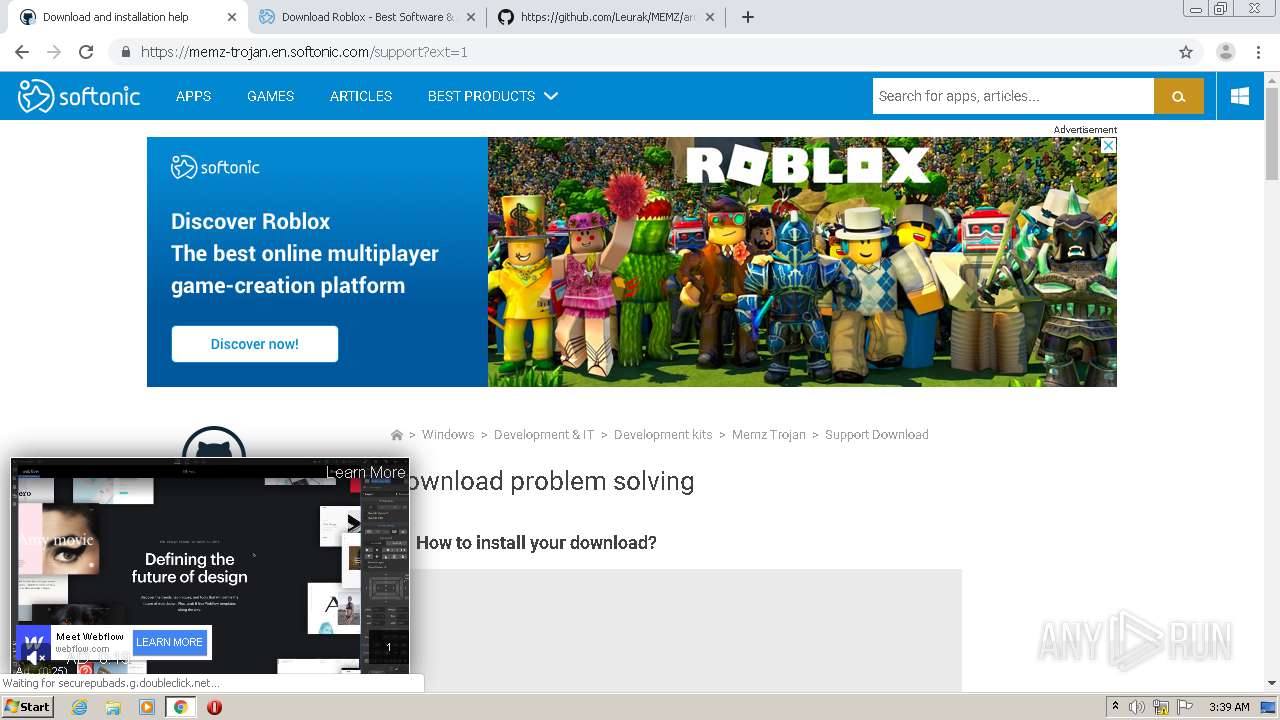
Task: Open the Memz Trojan breadcrumb
Action: coord(769,435)
